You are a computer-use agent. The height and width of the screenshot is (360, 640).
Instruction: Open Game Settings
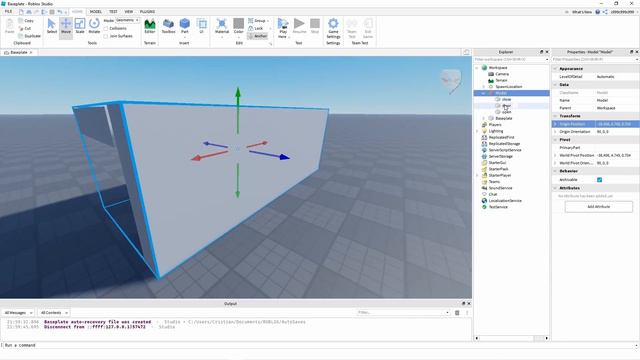(333, 28)
